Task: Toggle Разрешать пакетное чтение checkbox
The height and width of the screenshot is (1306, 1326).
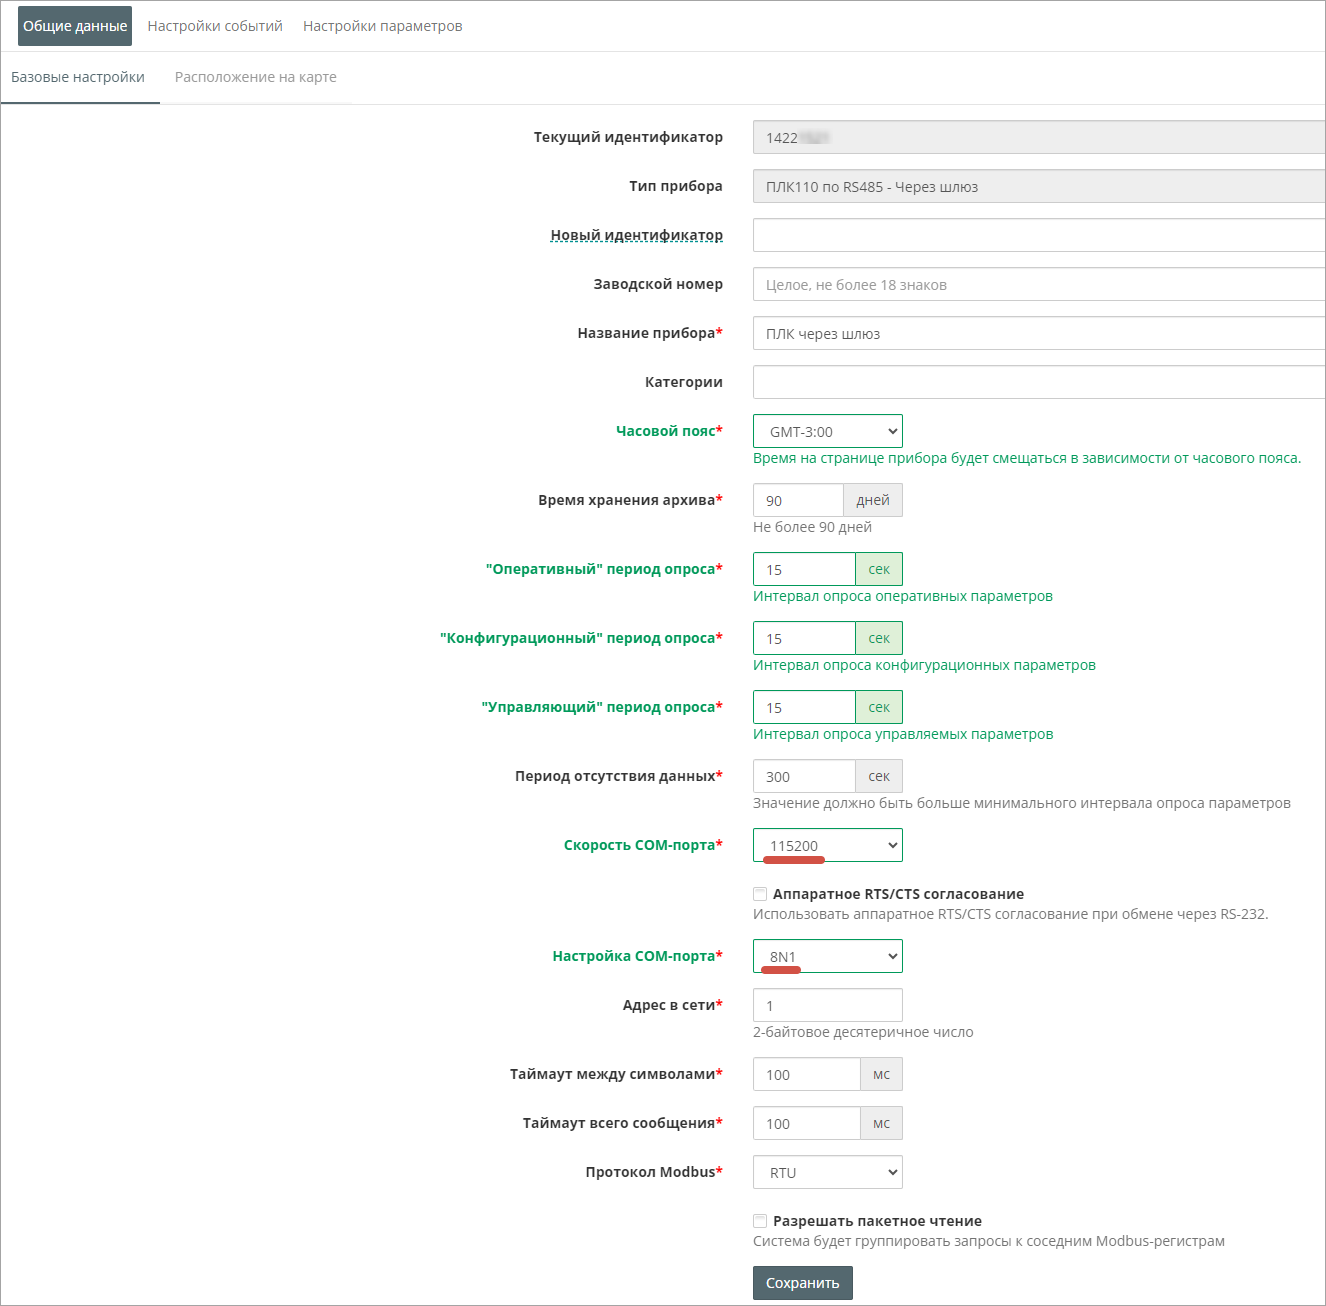Action: tap(760, 1221)
